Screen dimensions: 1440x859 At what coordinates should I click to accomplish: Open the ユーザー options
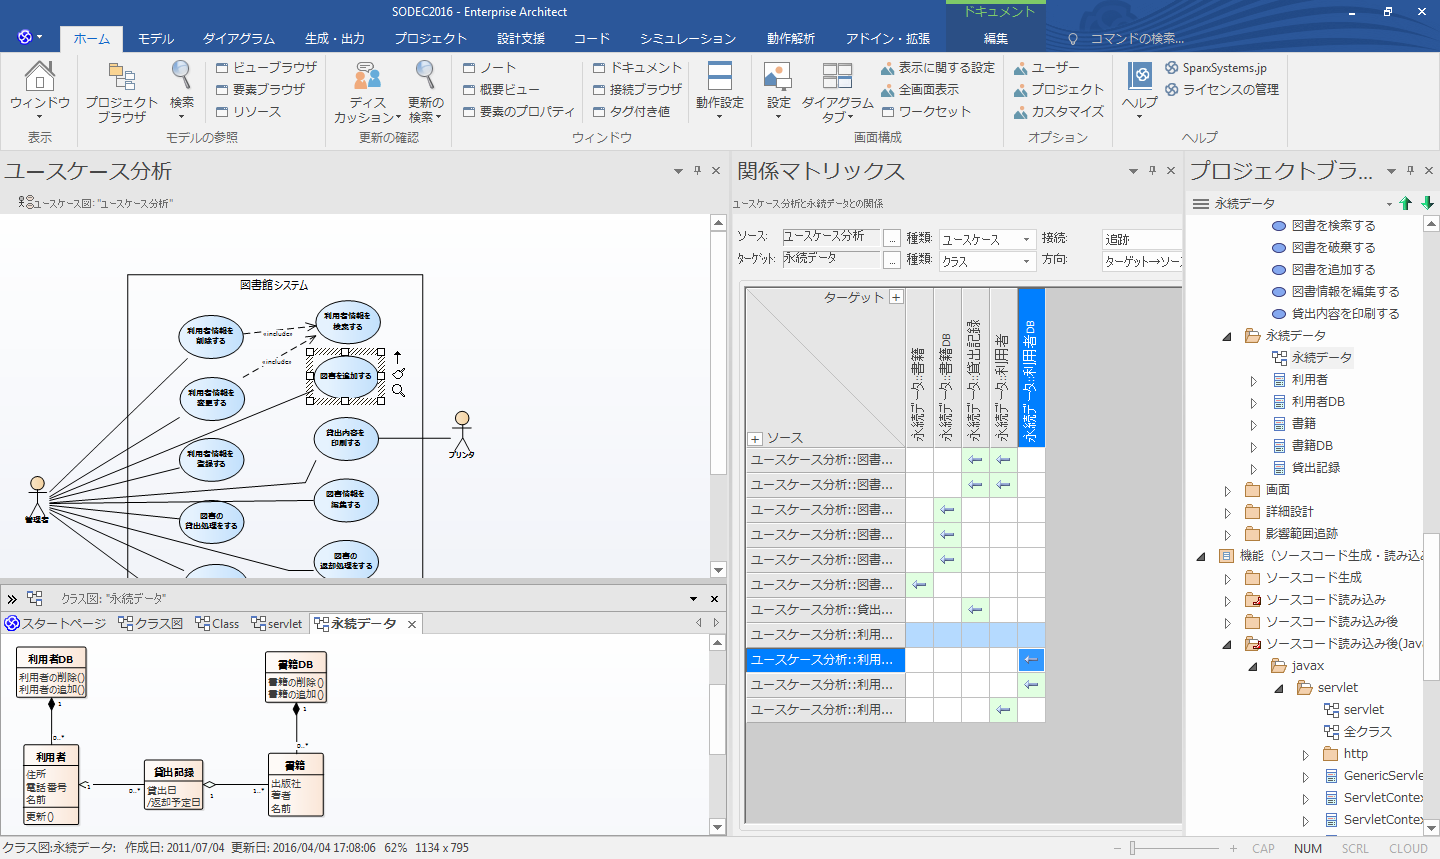pyautogui.click(x=1046, y=67)
